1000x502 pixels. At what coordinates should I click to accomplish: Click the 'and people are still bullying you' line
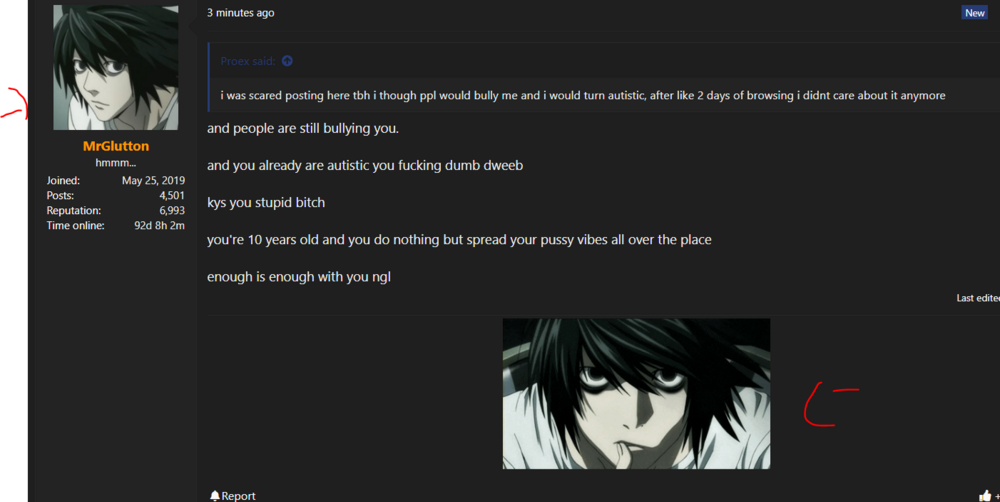[303, 128]
